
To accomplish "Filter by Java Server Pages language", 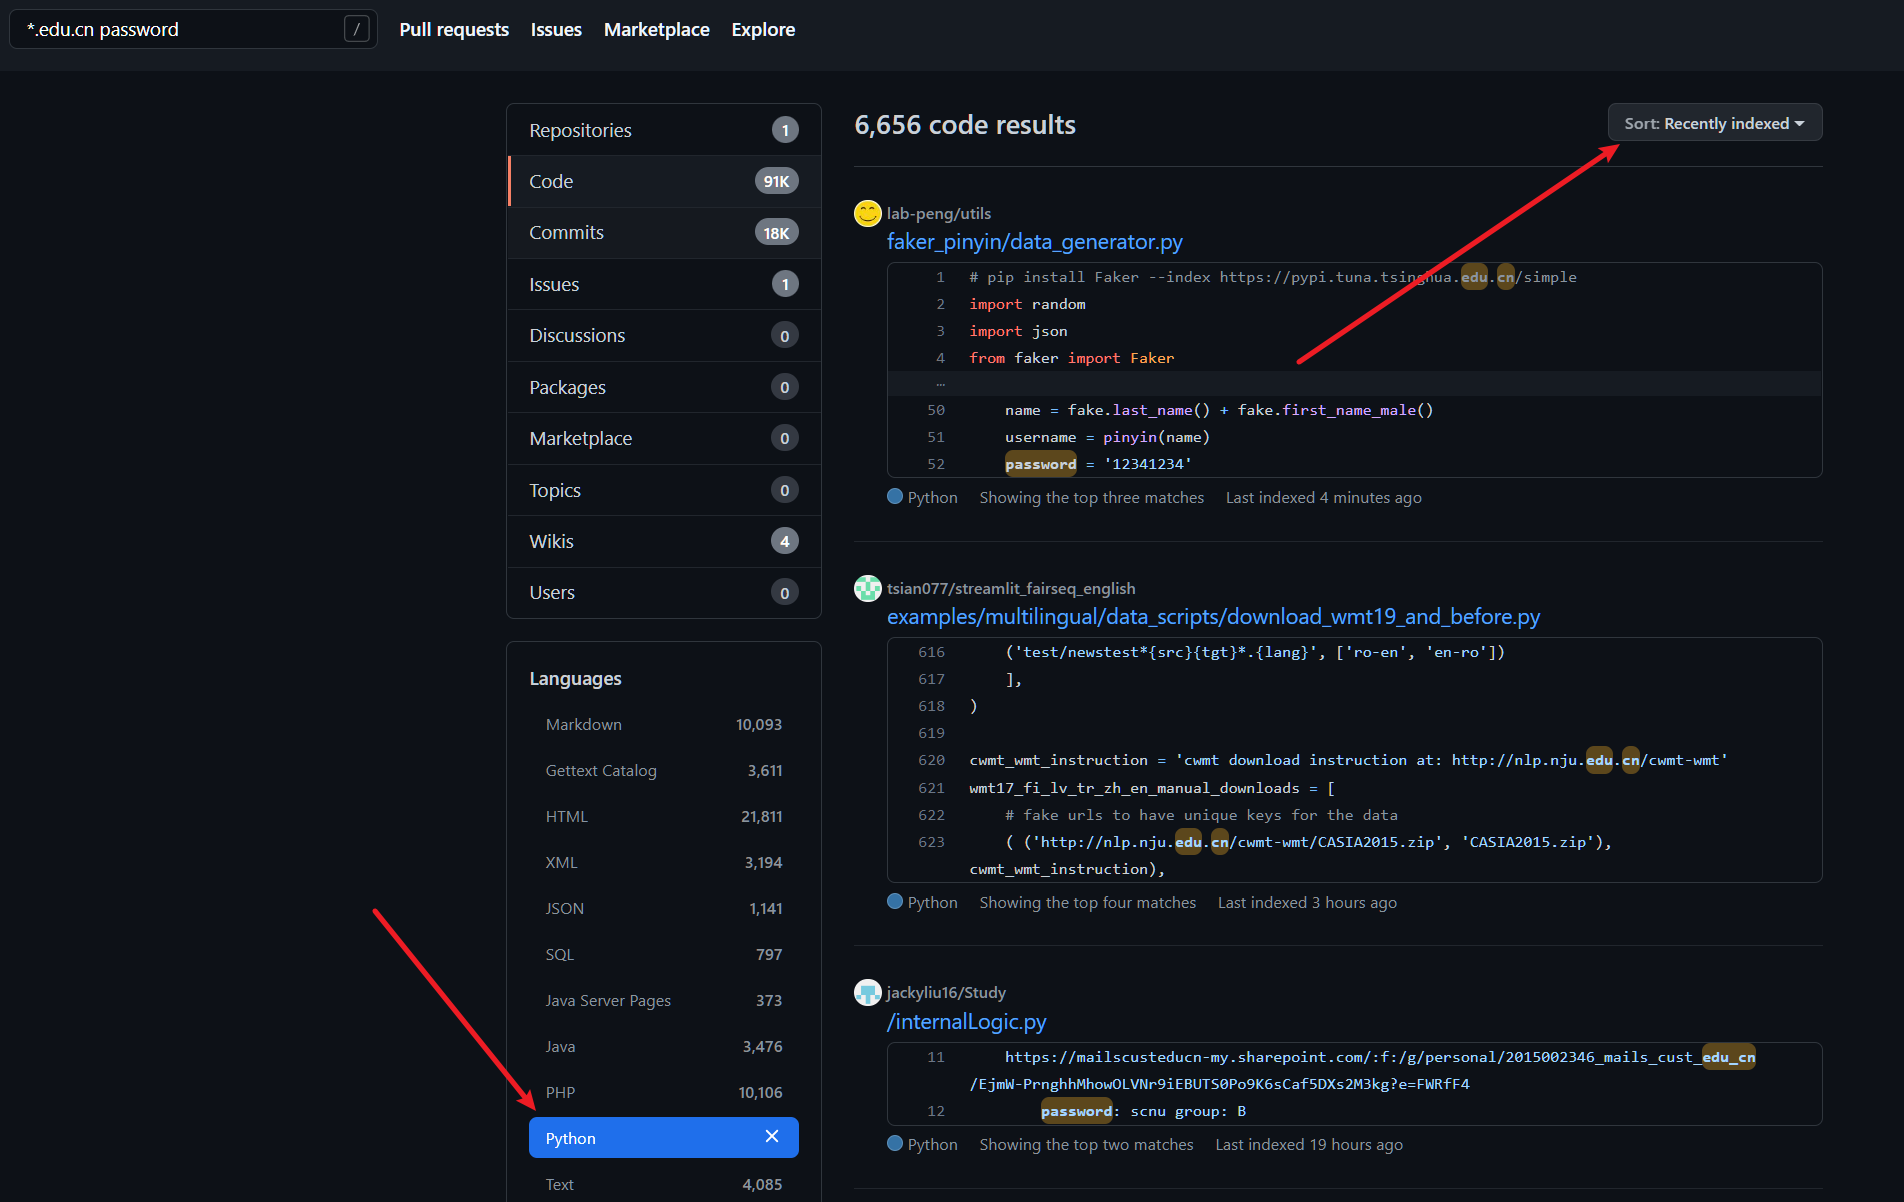I will 664,1000.
